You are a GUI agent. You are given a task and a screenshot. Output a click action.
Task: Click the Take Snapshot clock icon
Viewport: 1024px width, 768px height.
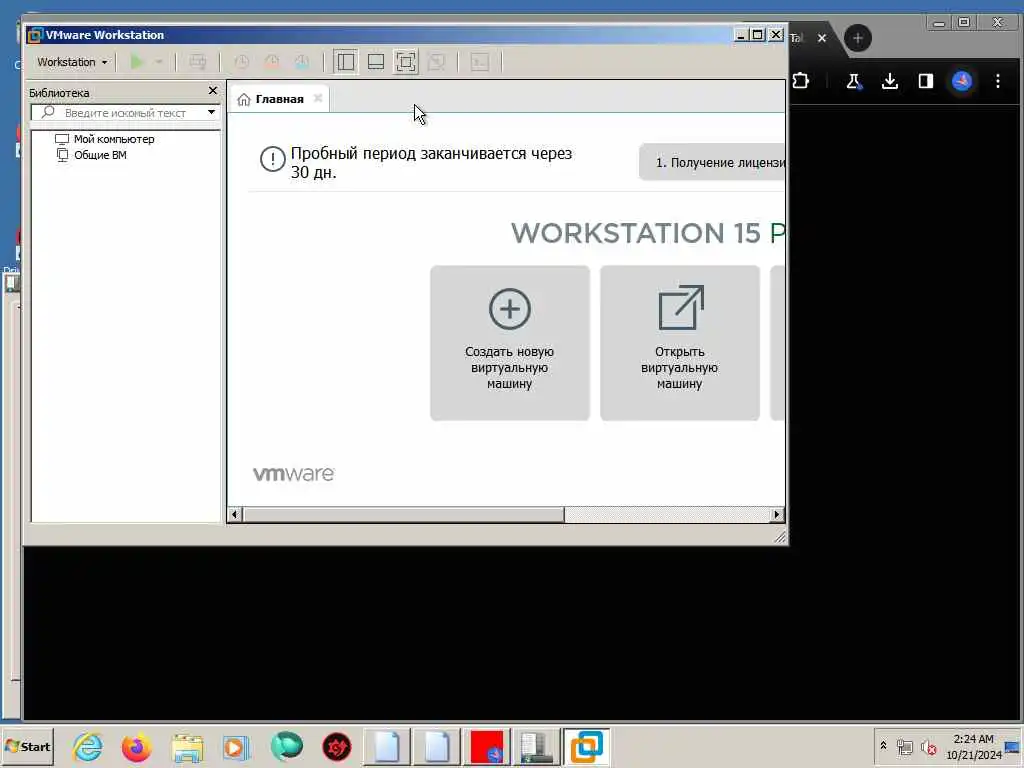[242, 62]
